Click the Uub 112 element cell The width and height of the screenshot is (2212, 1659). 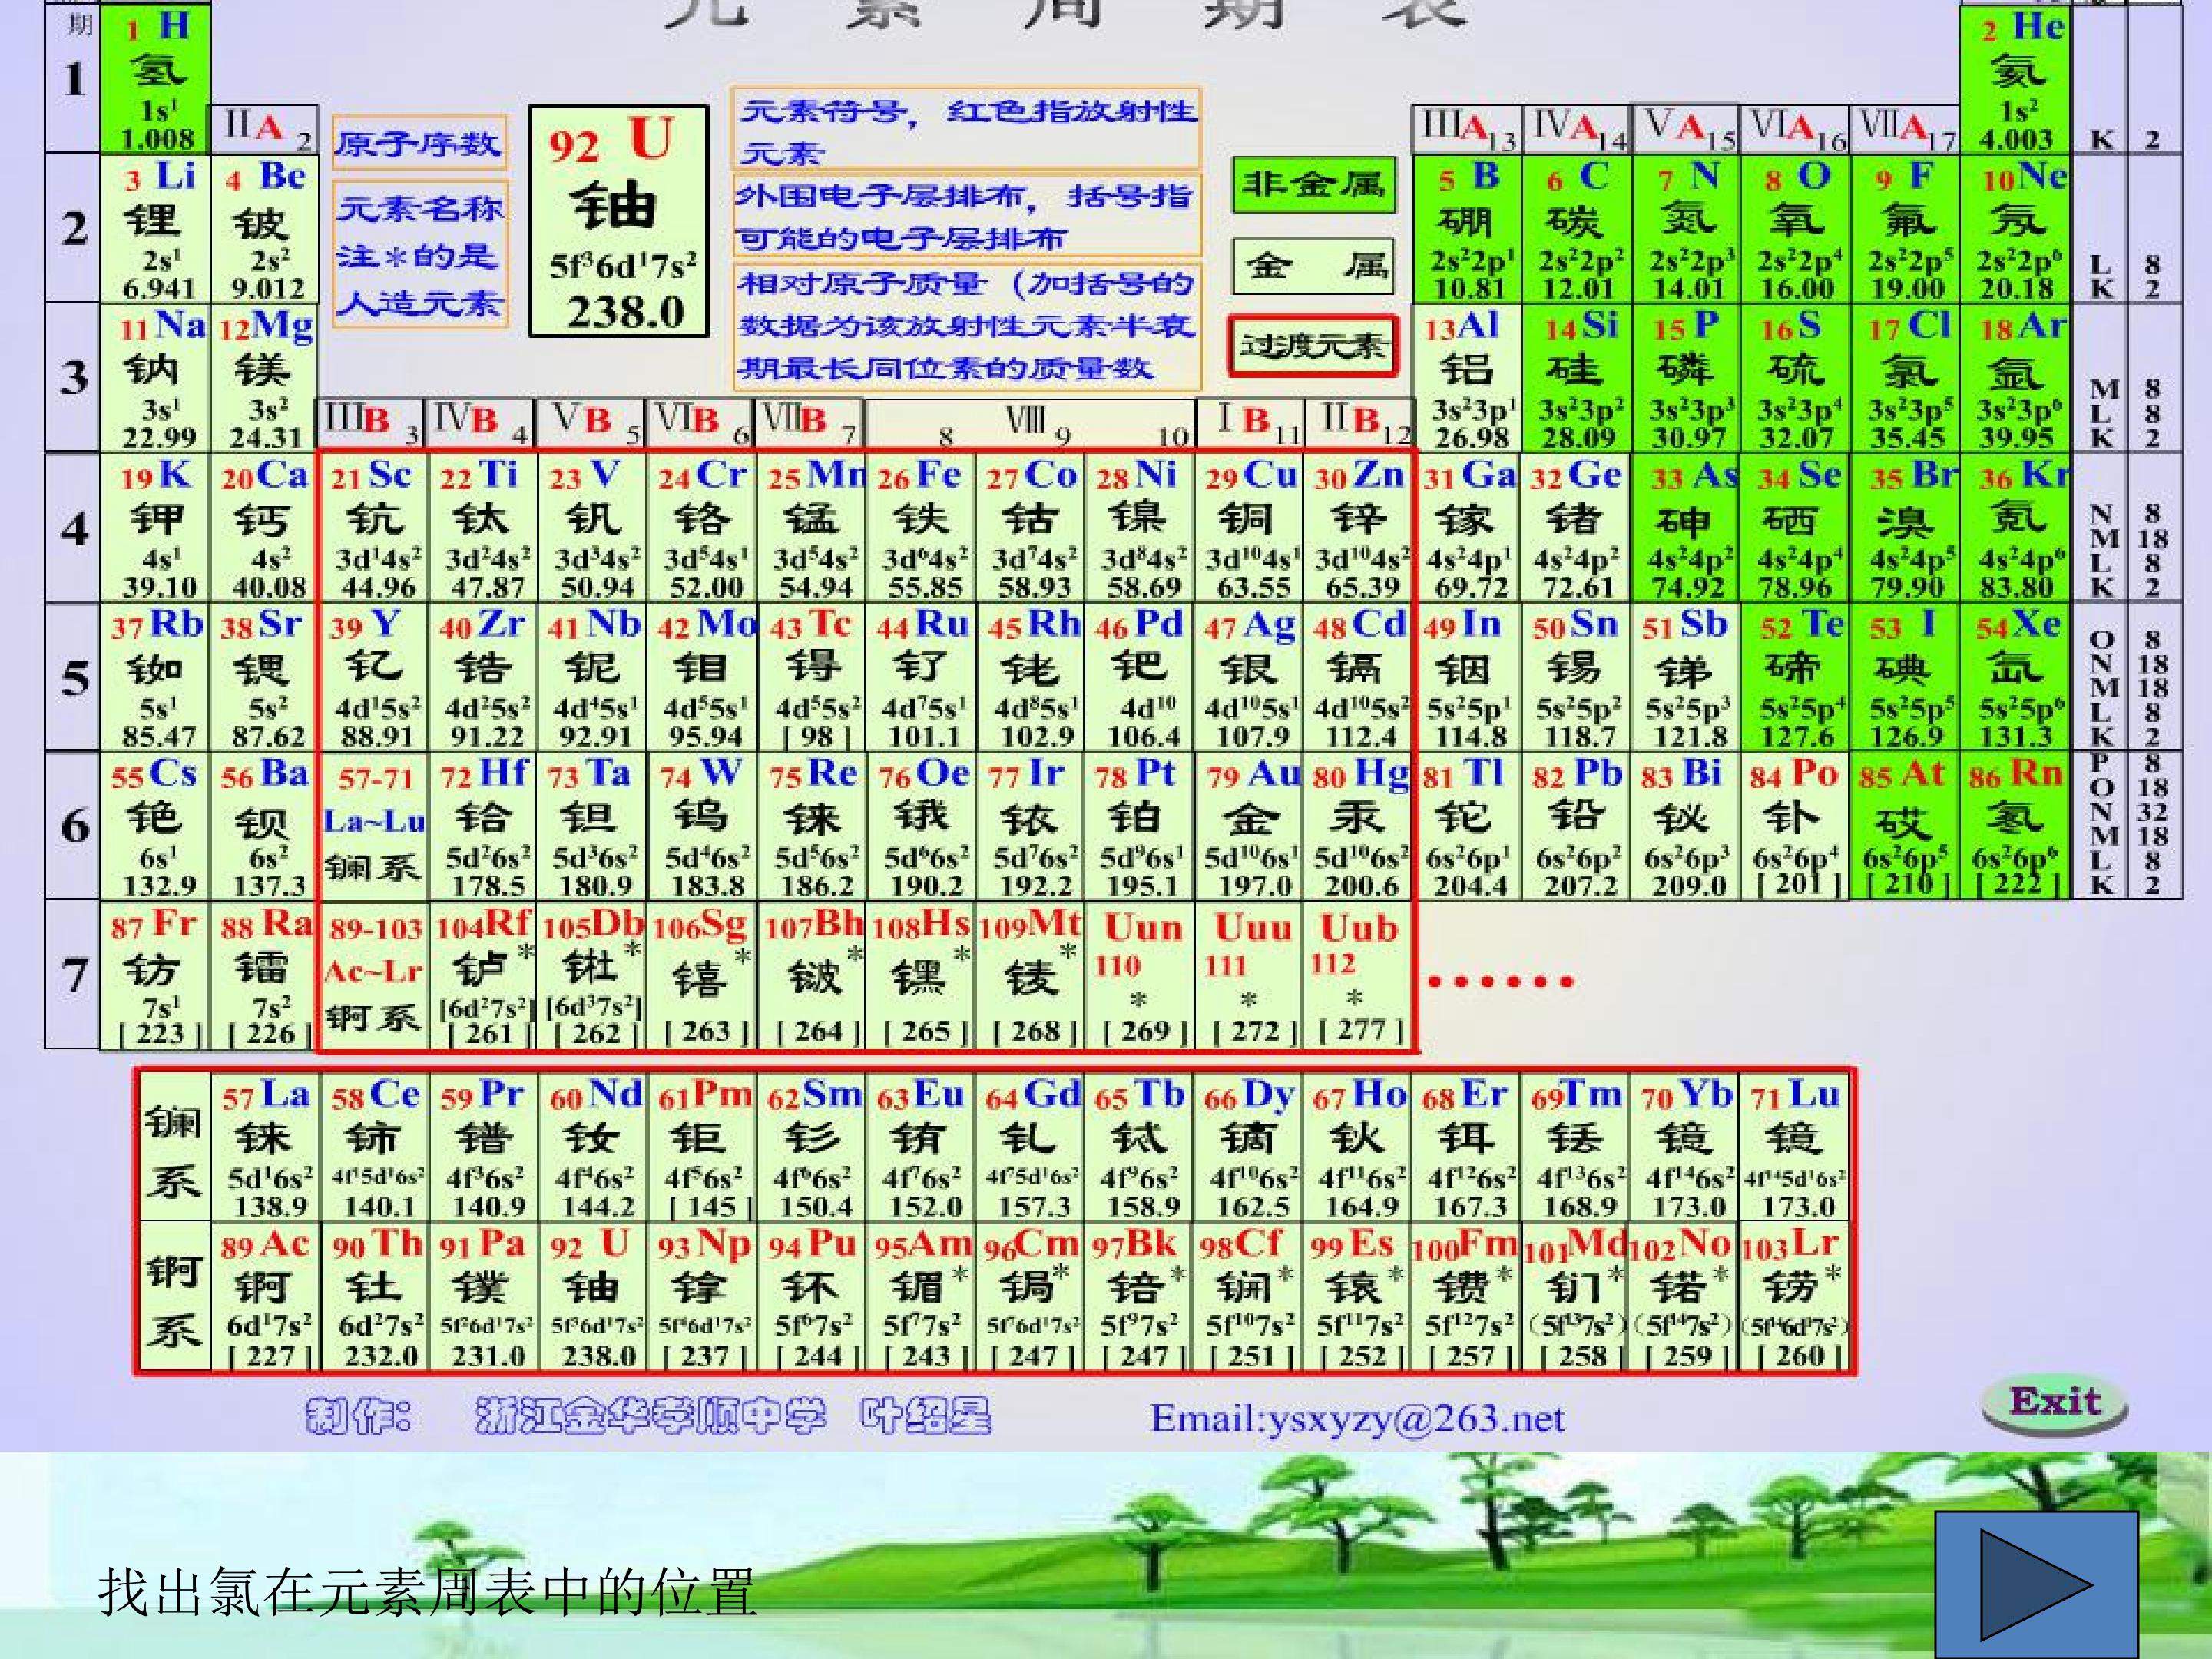(1358, 975)
